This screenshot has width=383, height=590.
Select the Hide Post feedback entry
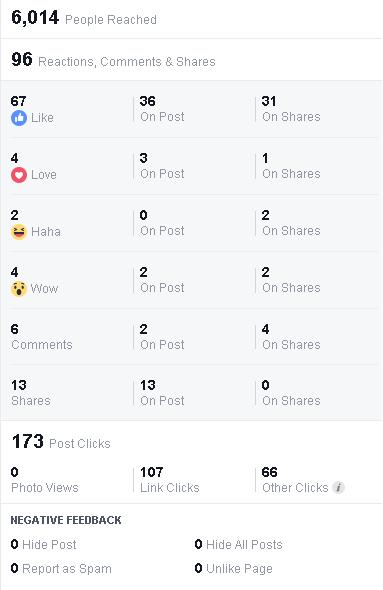pyautogui.click(x=44, y=544)
